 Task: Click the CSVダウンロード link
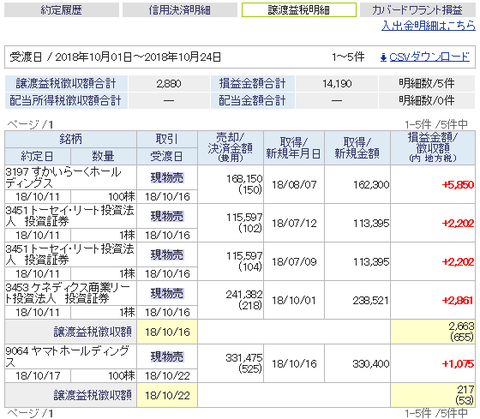click(429, 57)
